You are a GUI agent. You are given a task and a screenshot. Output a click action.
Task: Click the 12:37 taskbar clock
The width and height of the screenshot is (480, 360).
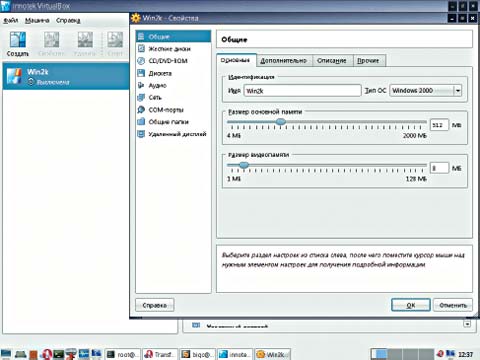coord(465,354)
